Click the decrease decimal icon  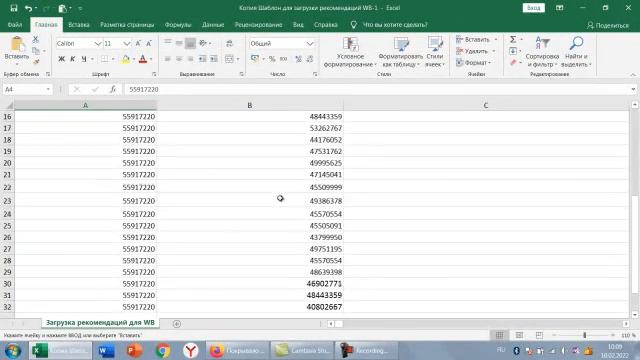tap(310, 59)
